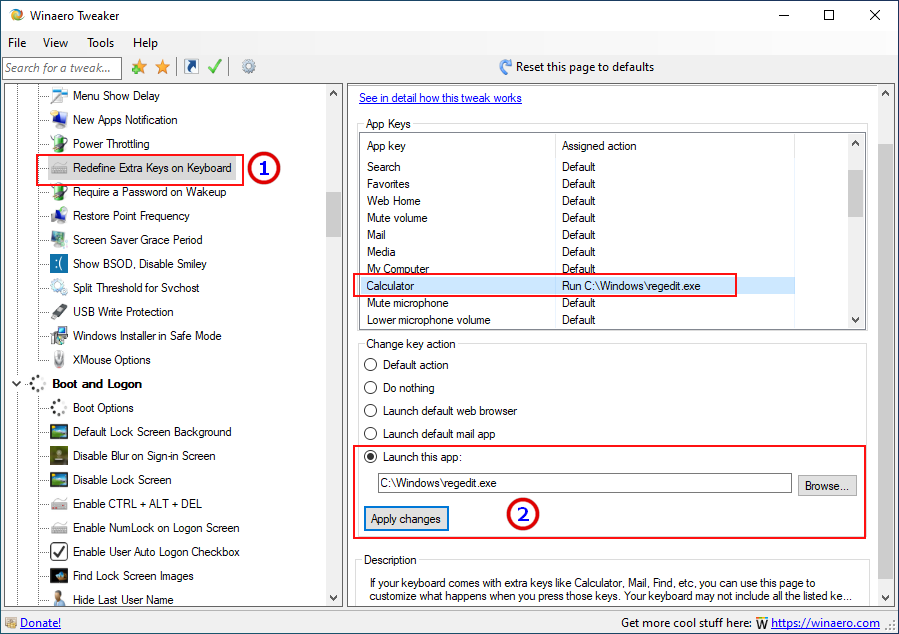Image resolution: width=899 pixels, height=634 pixels.
Task: Click the Power Throttling icon
Action: 58,144
